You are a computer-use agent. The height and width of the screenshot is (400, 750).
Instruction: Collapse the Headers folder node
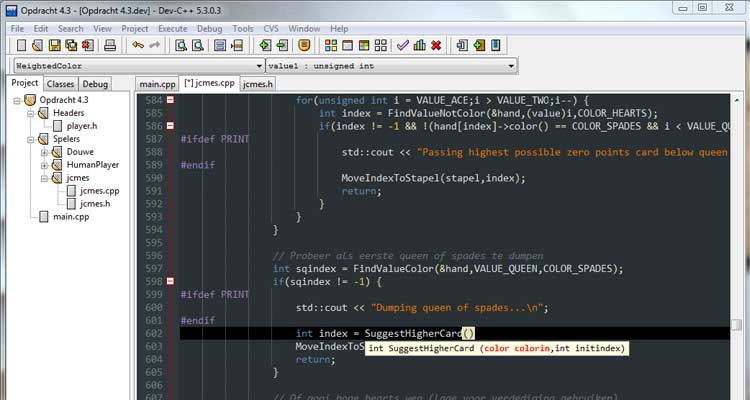pos(31,113)
